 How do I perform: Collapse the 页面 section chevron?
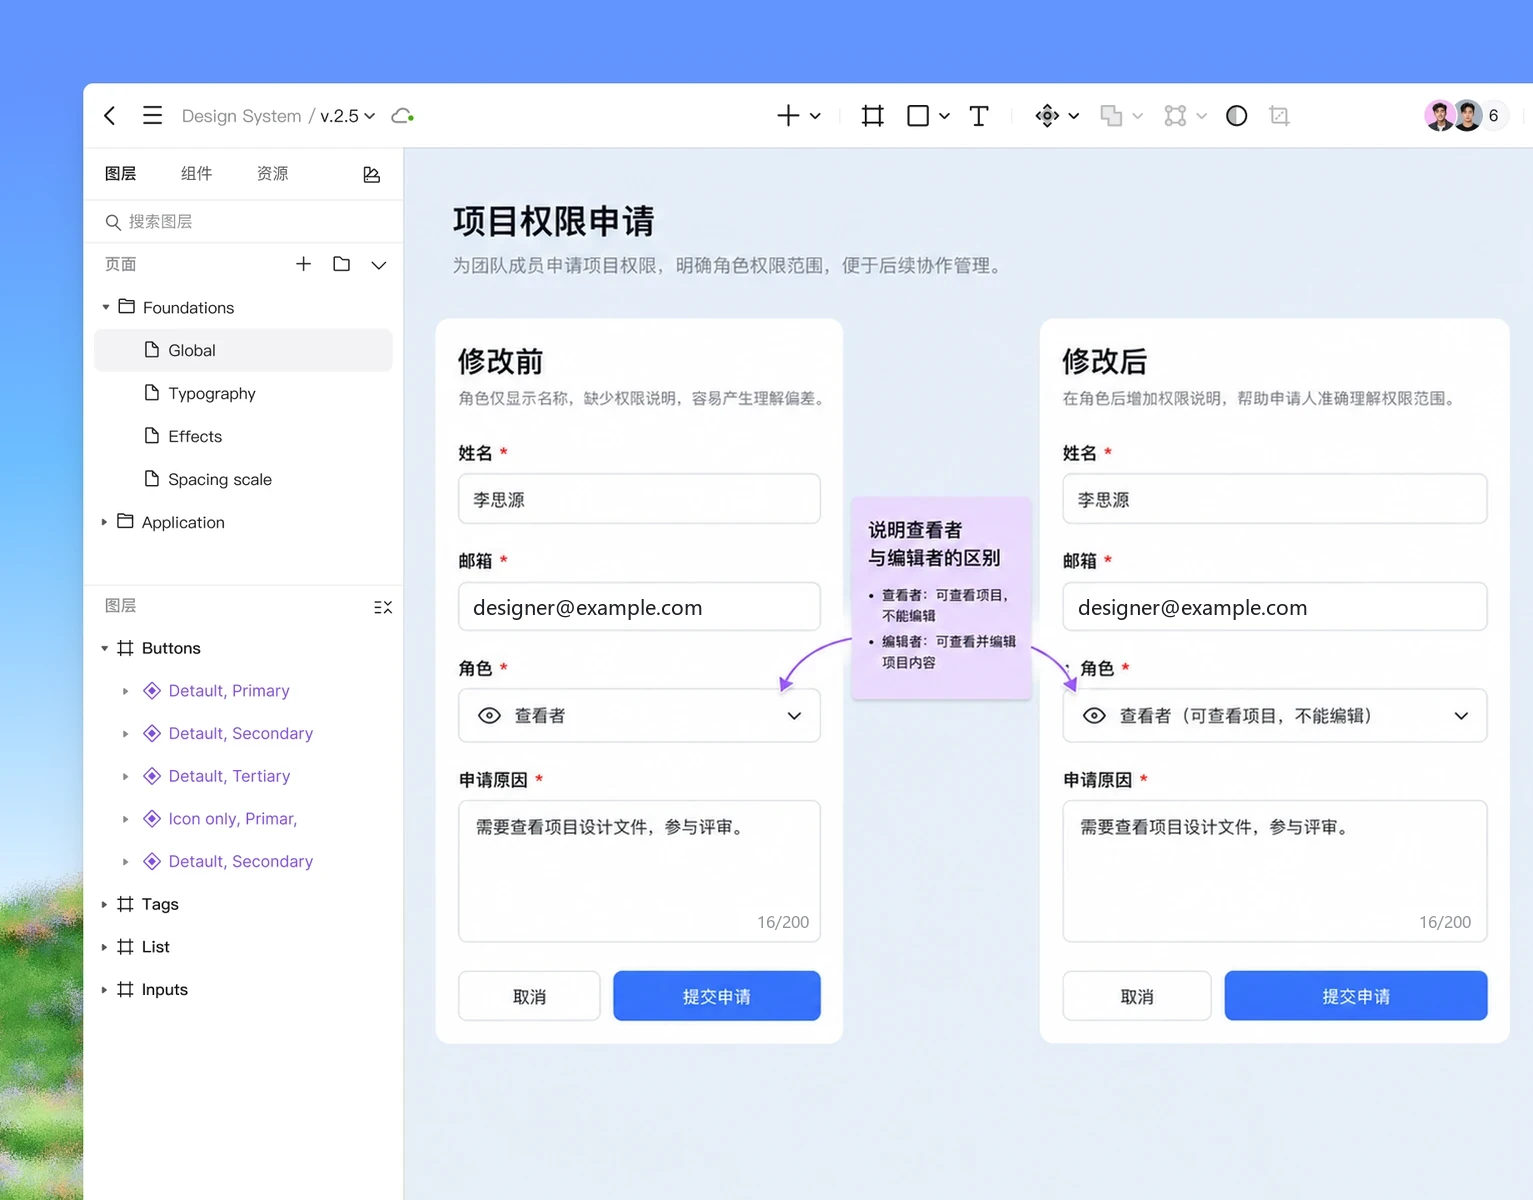click(379, 265)
